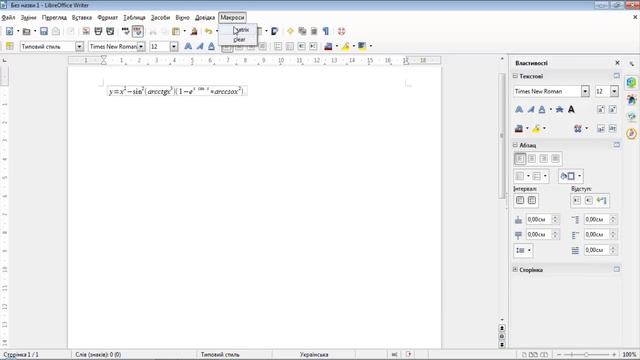Click the sidebar Navigator compass tab icon
This screenshot has height=360, width=640.
(x=631, y=133)
